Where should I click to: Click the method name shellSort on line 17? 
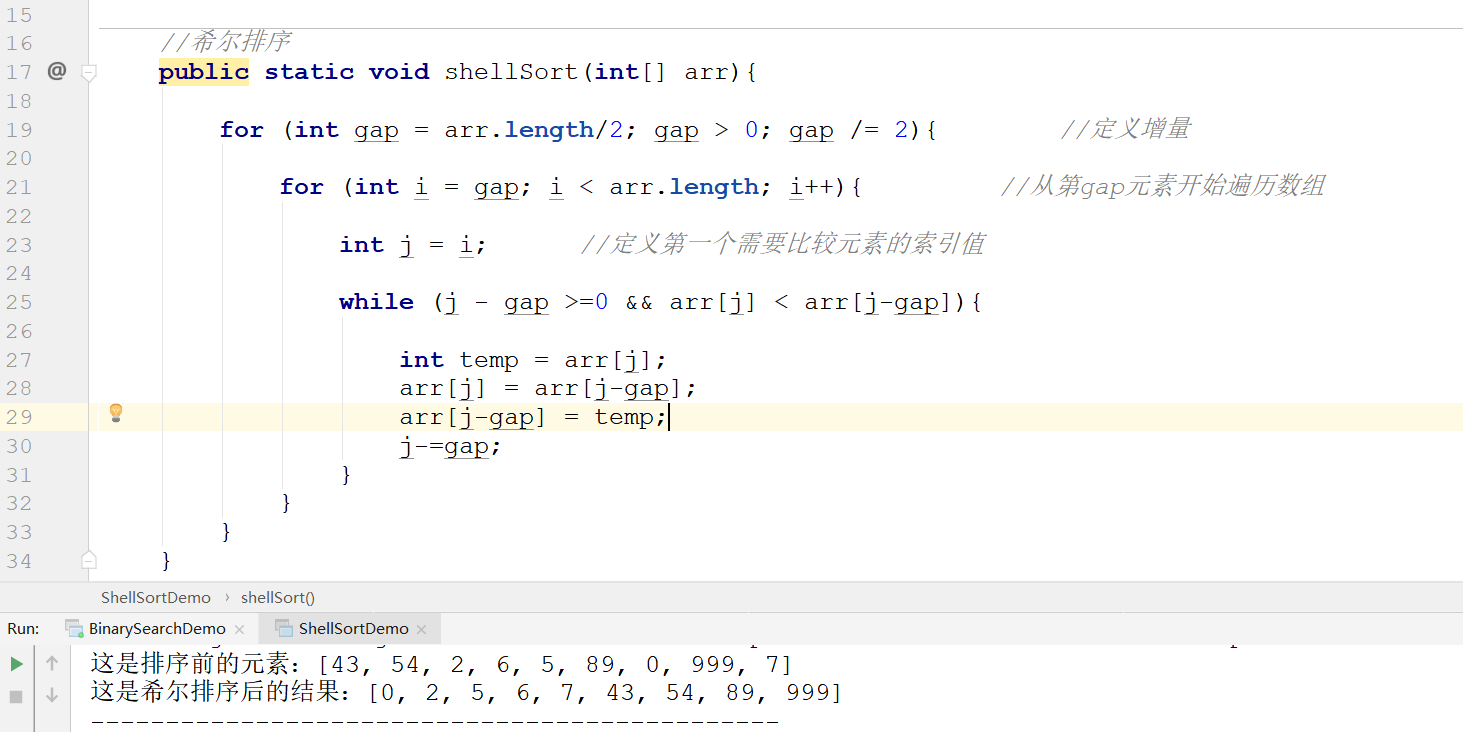(x=512, y=72)
